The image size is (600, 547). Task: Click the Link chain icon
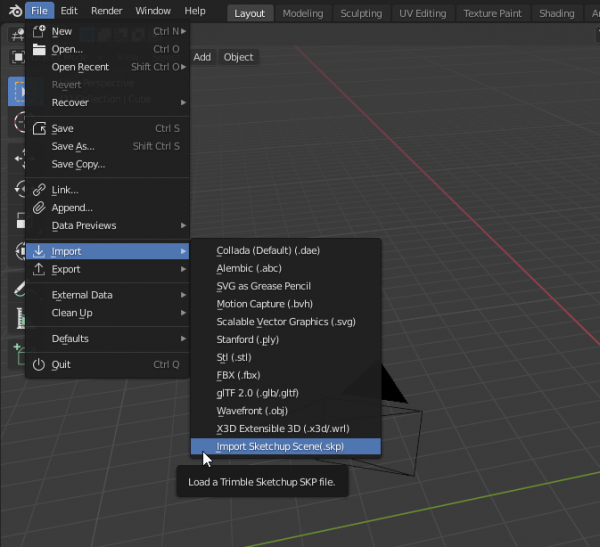(39, 189)
